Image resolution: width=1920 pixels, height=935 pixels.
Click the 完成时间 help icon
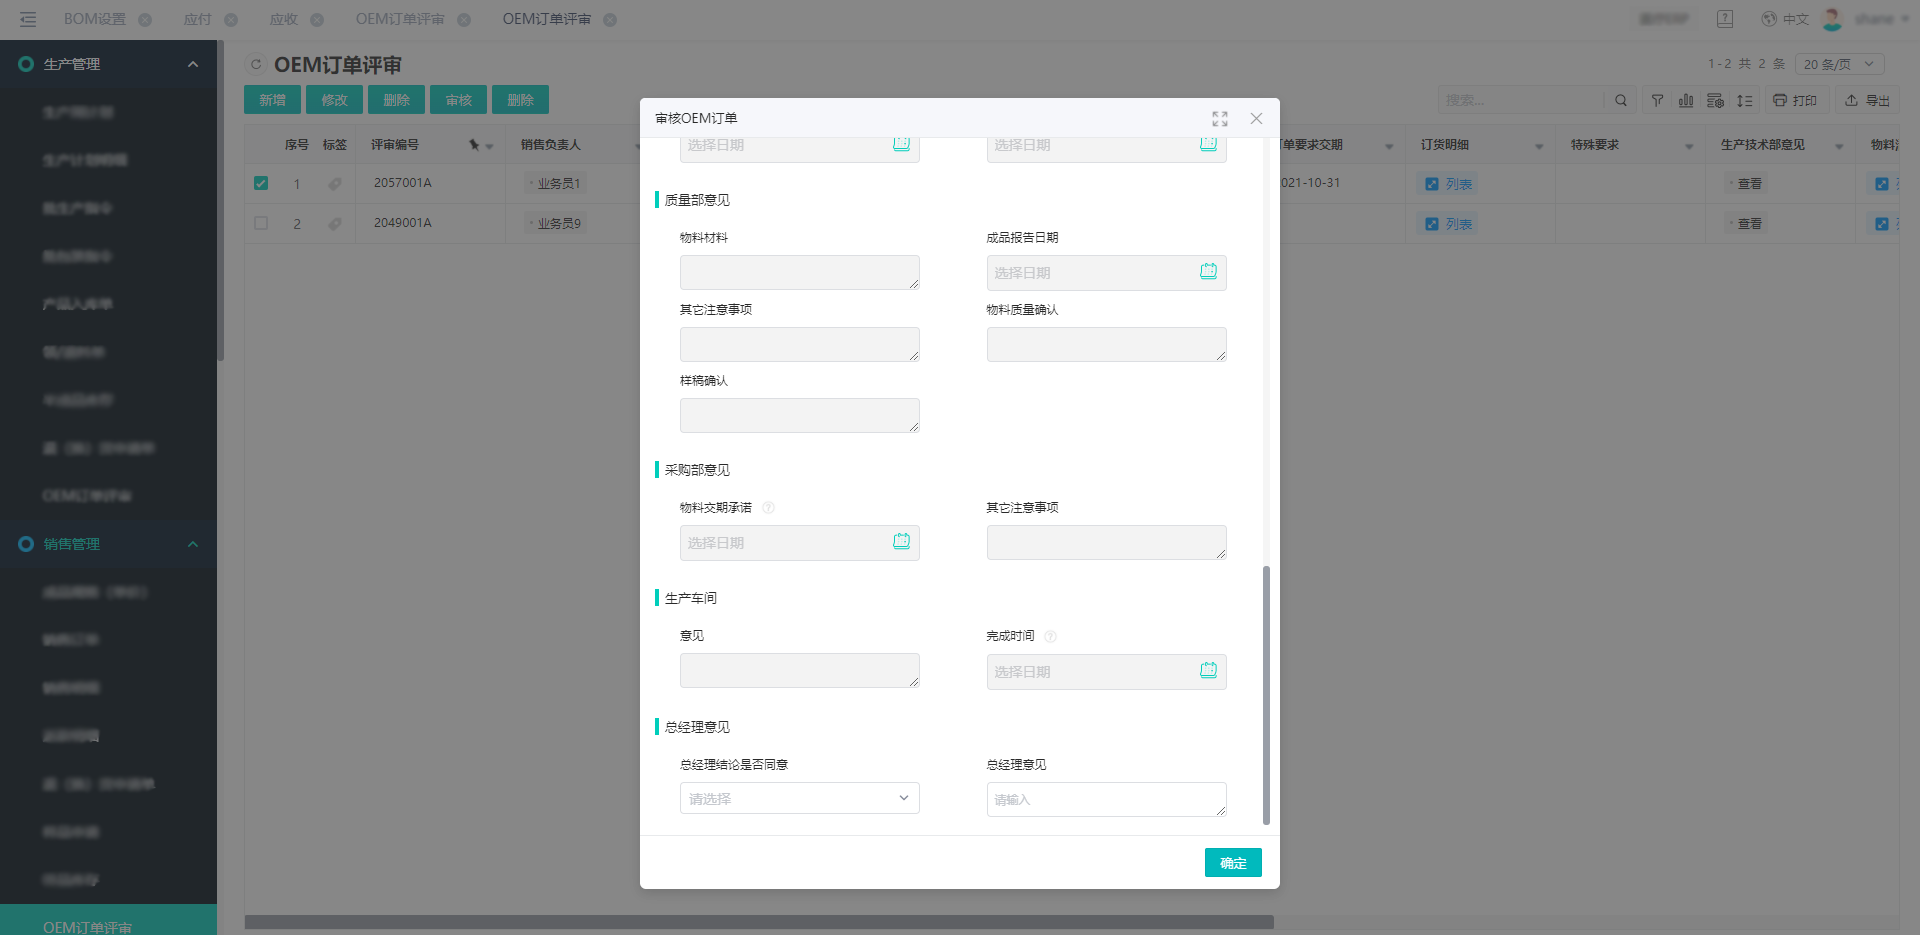(1050, 636)
